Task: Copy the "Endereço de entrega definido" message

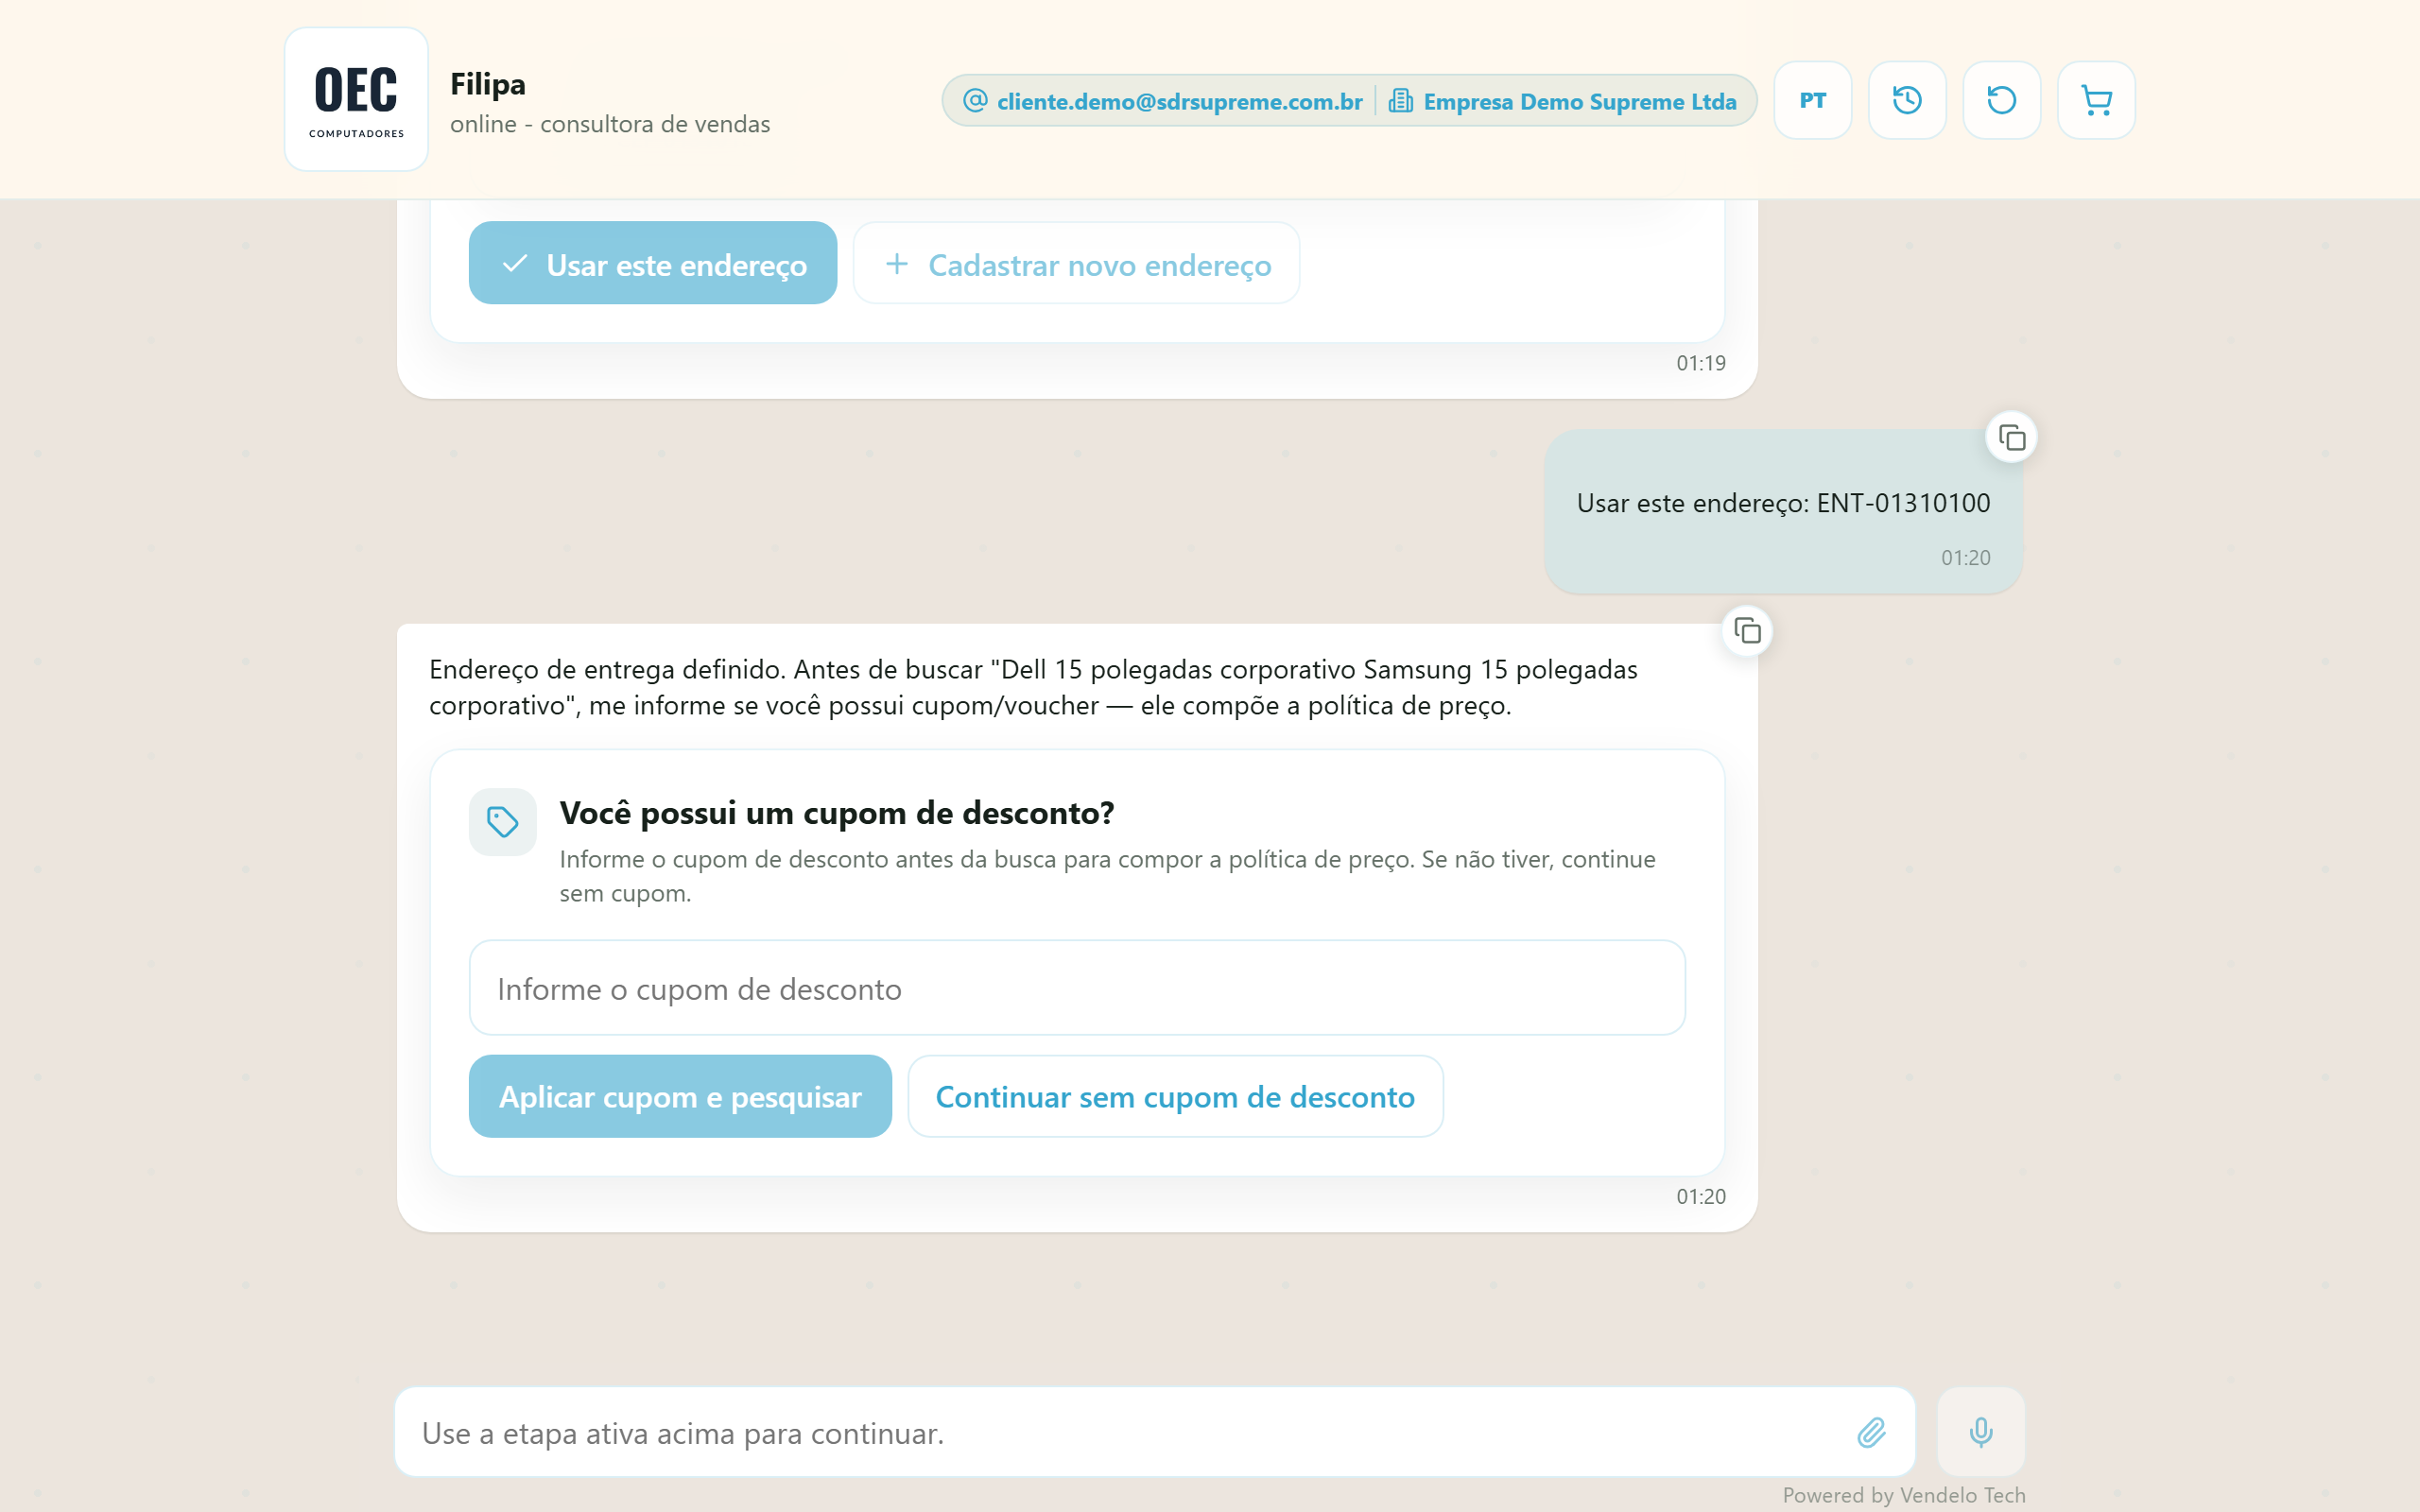Action: 1747,631
